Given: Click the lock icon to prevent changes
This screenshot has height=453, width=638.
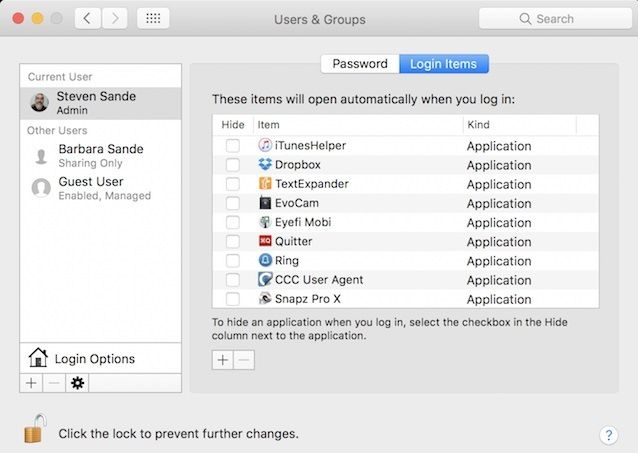Looking at the screenshot, I should [x=34, y=430].
